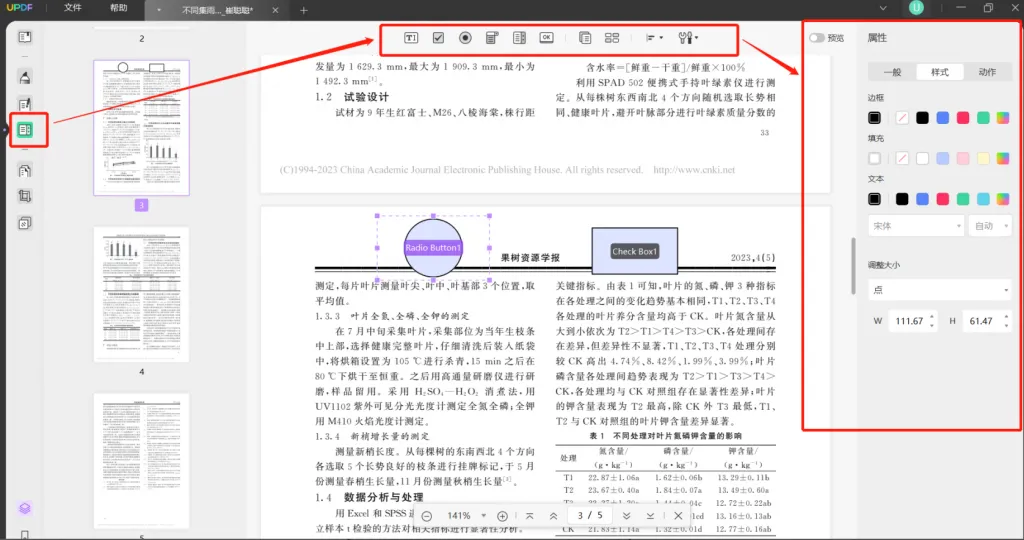Click the green user avatar
The width and height of the screenshot is (1024, 540).
click(916, 8)
